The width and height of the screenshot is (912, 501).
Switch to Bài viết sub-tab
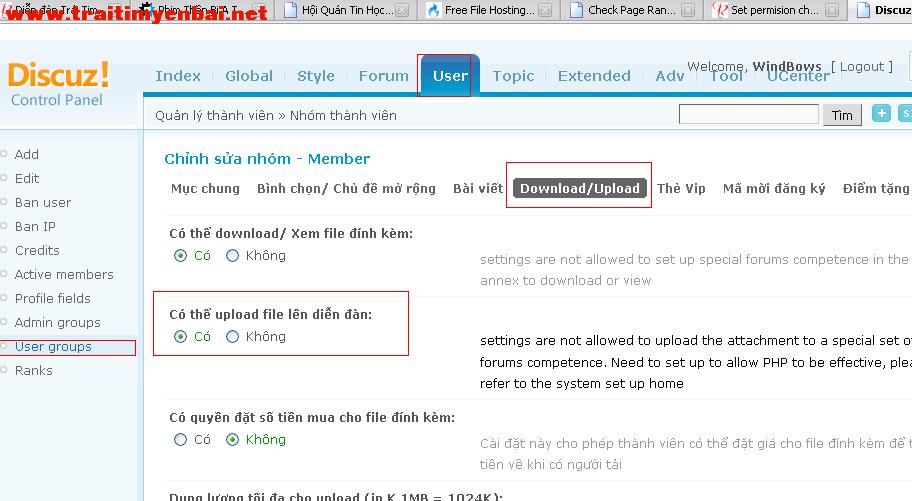pyautogui.click(x=478, y=189)
